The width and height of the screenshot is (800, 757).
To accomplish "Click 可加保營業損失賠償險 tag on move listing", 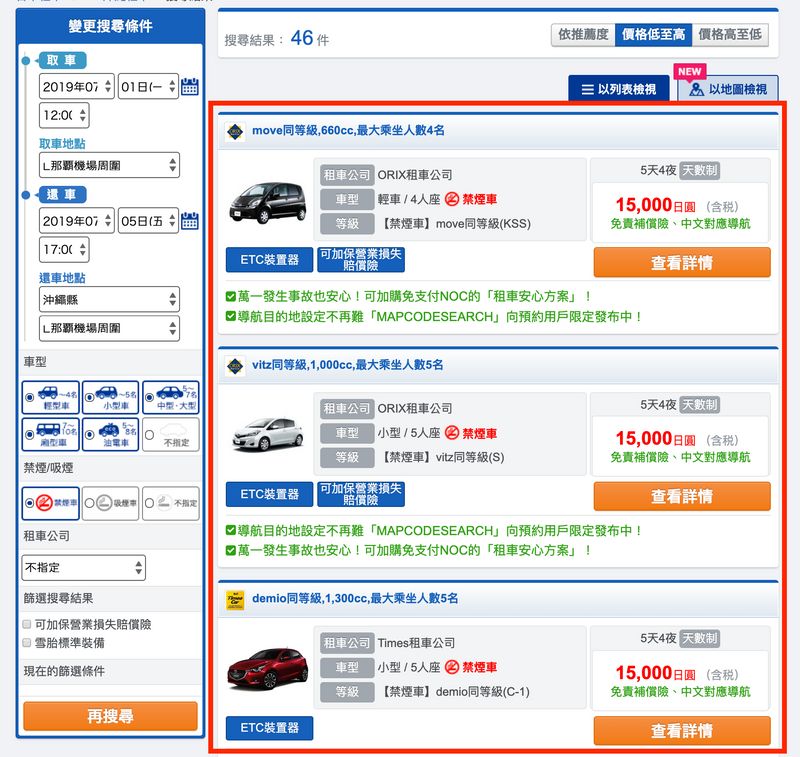I will click(361, 260).
